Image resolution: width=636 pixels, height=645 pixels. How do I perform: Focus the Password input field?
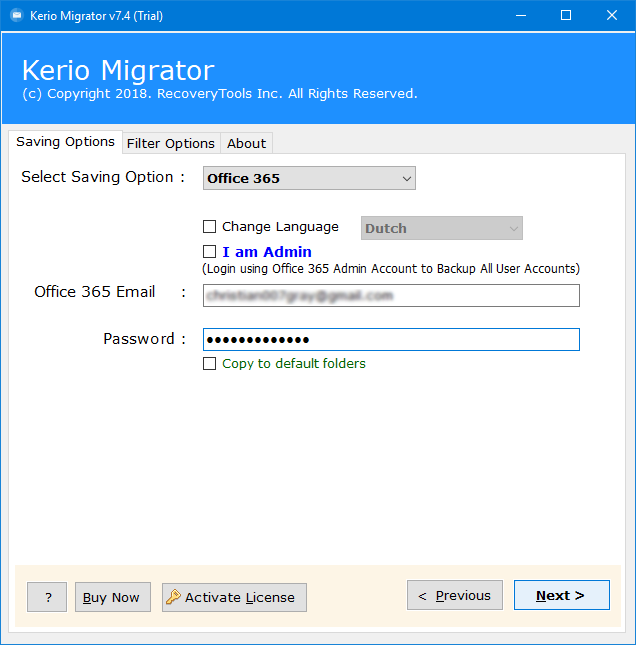coord(391,339)
